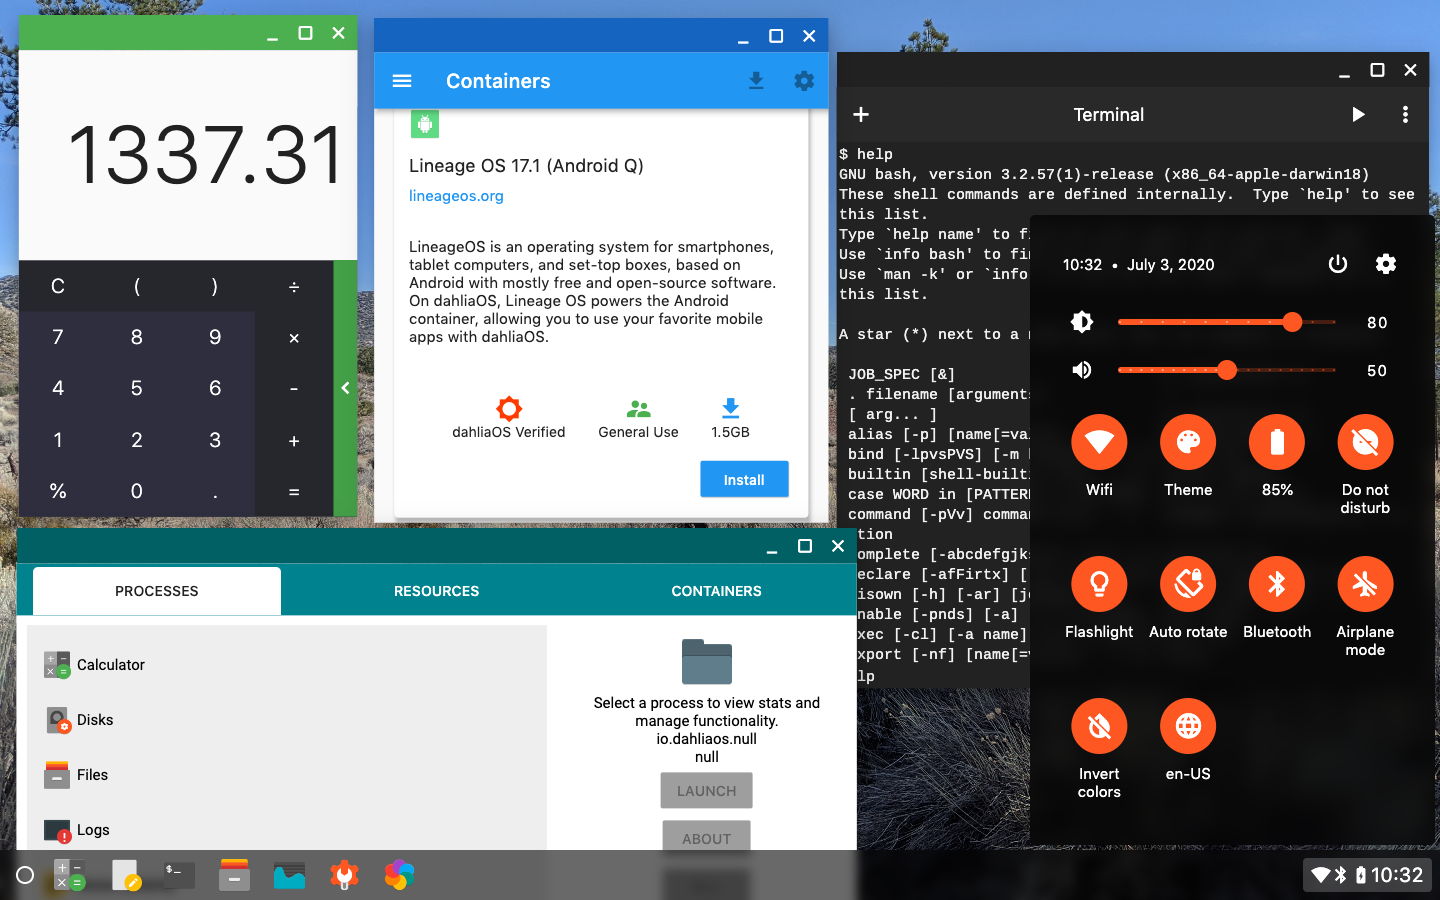
Task: Switch to the Resources tab
Action: coord(436,591)
